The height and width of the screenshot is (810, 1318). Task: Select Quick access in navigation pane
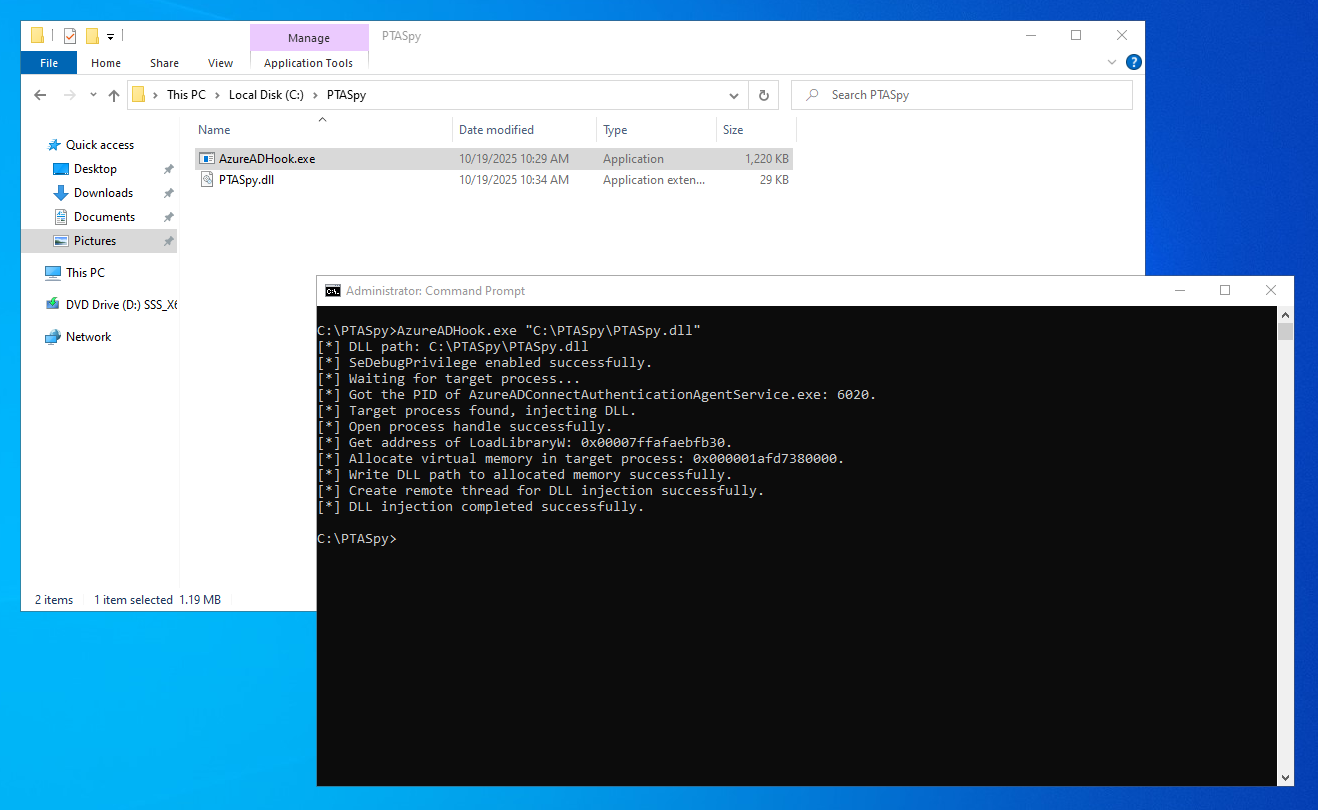[x=100, y=145]
